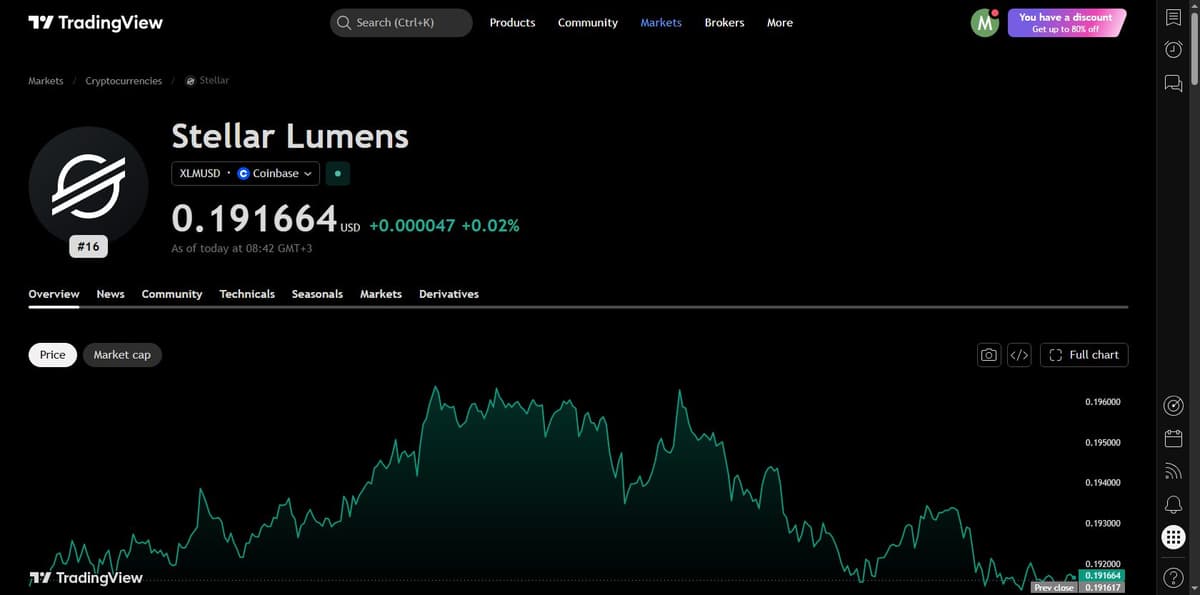Screen dimensions: 1200x595
Task: Click the 0.194000 axis value
Action: point(1103,483)
